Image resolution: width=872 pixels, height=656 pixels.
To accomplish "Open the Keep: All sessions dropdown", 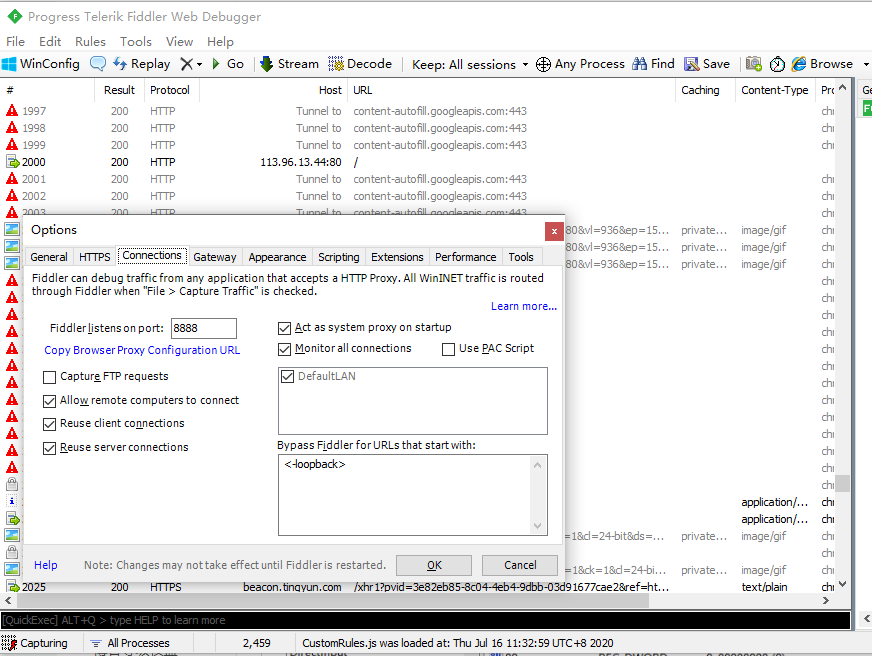I will 469,64.
